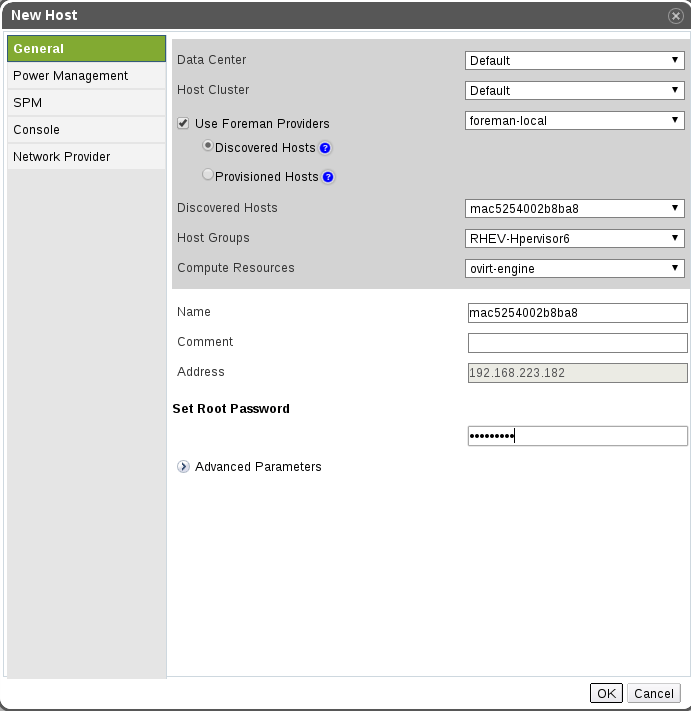Expand the Advanced Parameters section
The width and height of the screenshot is (691, 711).
tap(183, 467)
